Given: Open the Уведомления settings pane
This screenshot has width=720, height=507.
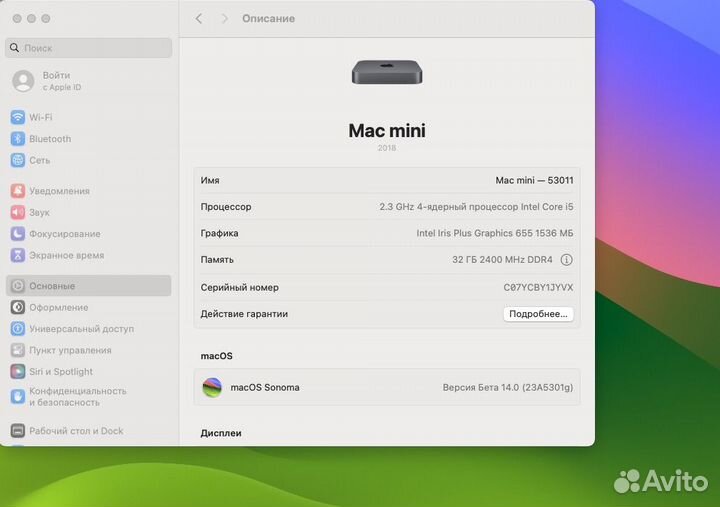Looking at the screenshot, I should pos(89,191).
